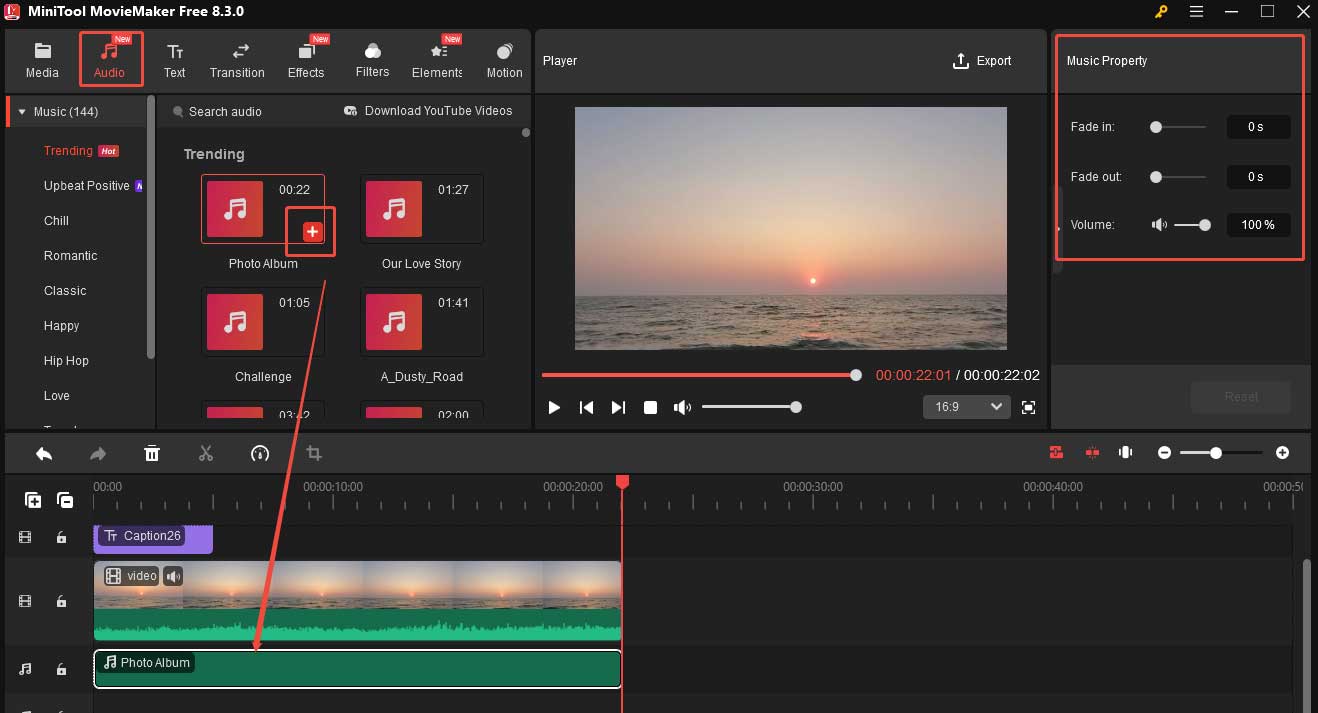This screenshot has height=713, width=1318.
Task: Open the speed control tool
Action: click(260, 453)
